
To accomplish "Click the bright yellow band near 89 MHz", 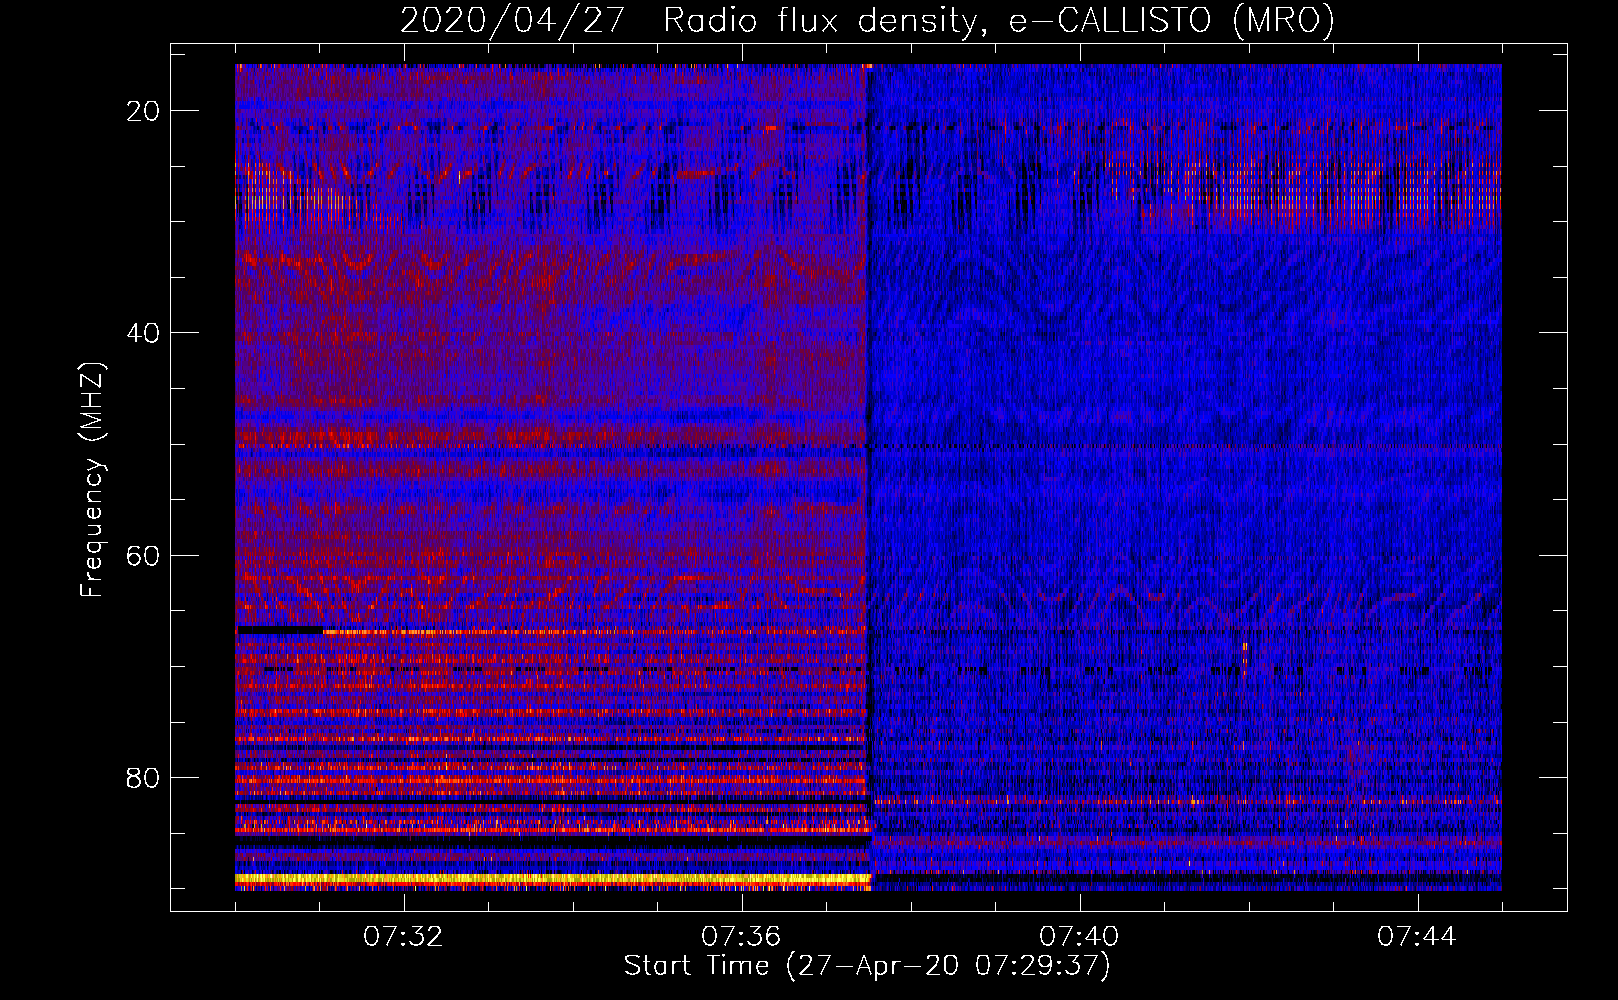I will (553, 879).
